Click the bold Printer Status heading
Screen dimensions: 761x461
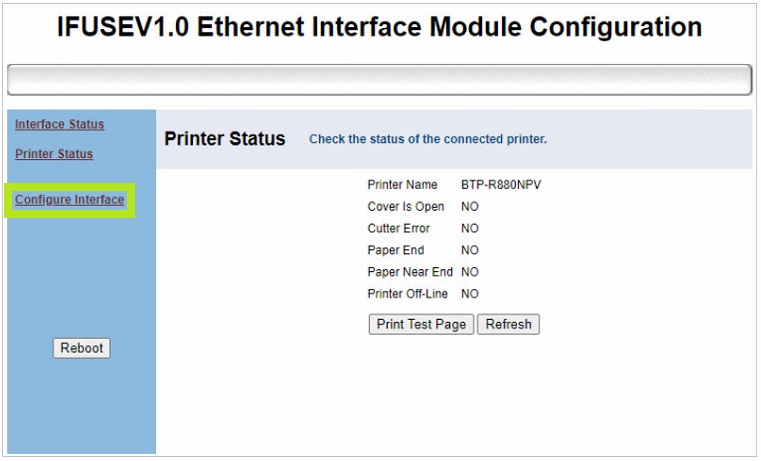(225, 139)
